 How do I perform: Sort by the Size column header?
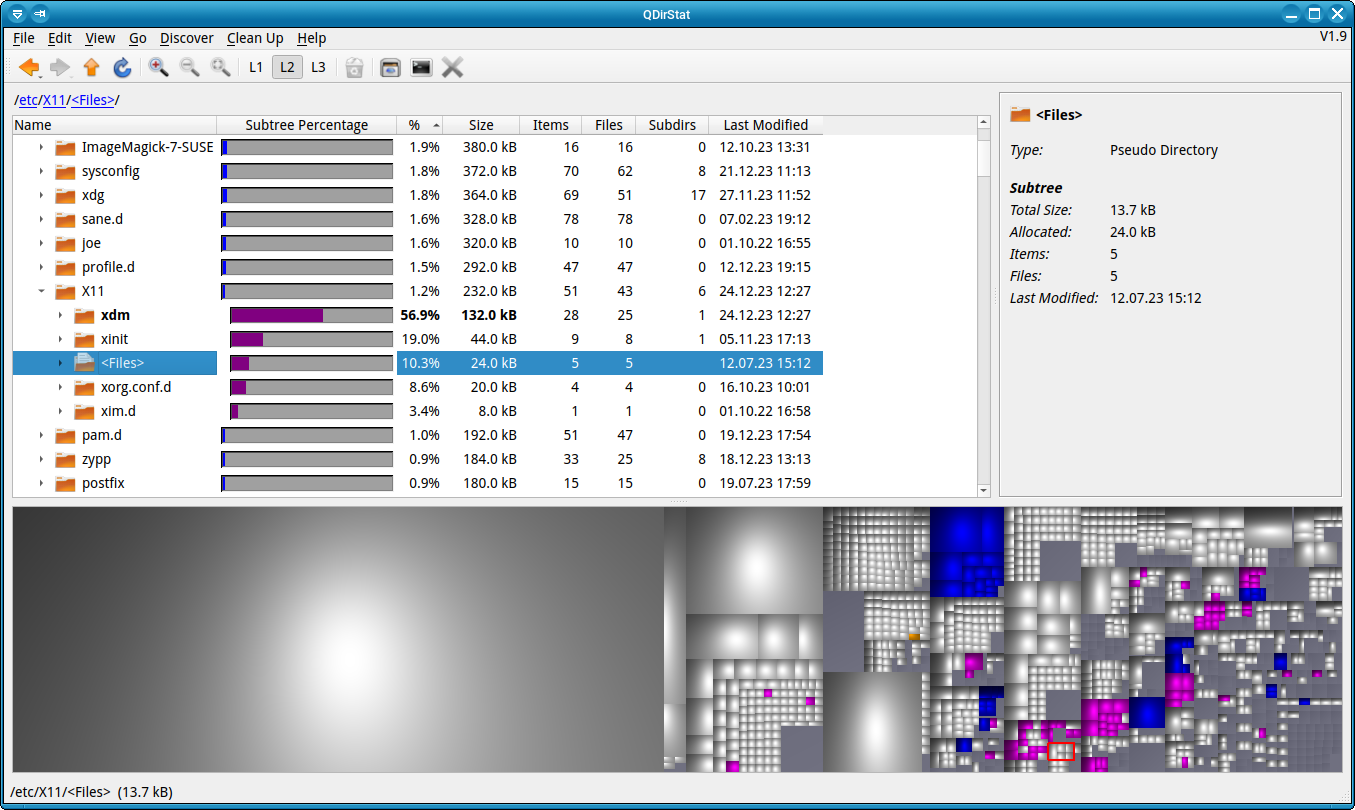point(481,125)
